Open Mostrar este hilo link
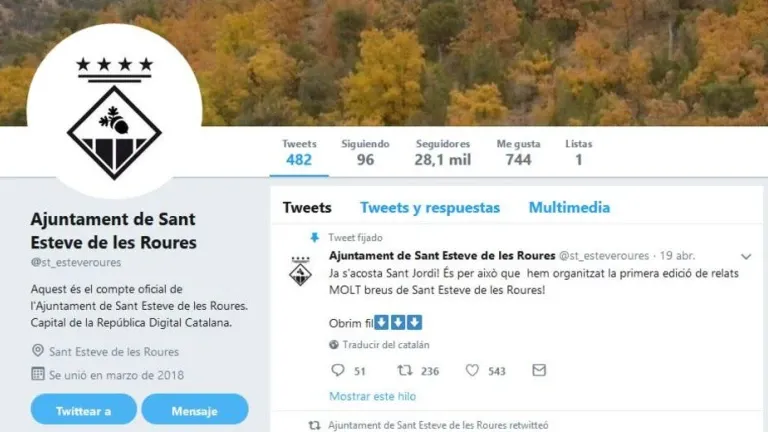Viewport: 768px width, 432px height. click(x=372, y=396)
